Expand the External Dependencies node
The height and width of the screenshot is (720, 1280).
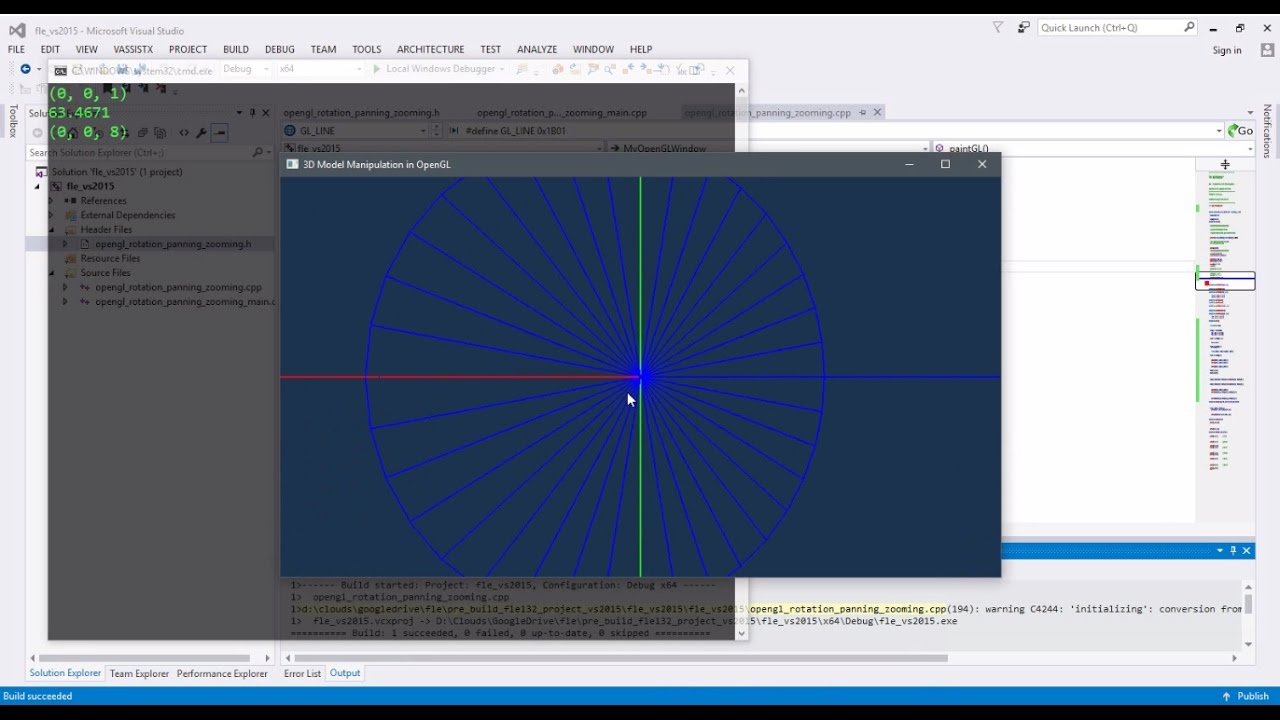51,215
